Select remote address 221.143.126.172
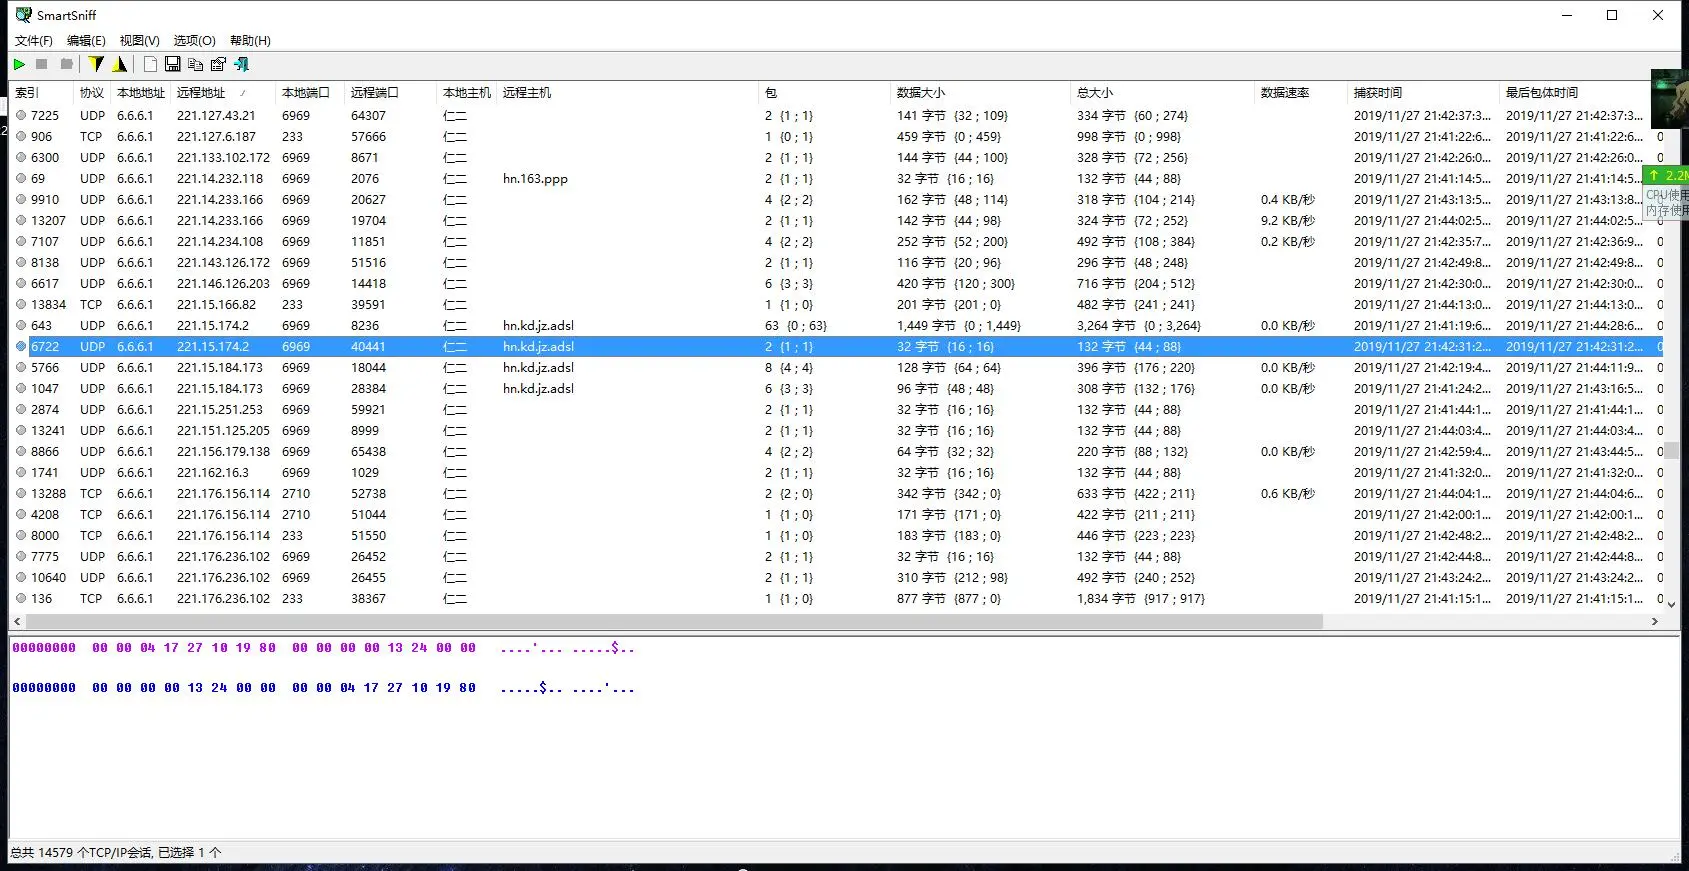Image resolution: width=1689 pixels, height=871 pixels. point(223,262)
